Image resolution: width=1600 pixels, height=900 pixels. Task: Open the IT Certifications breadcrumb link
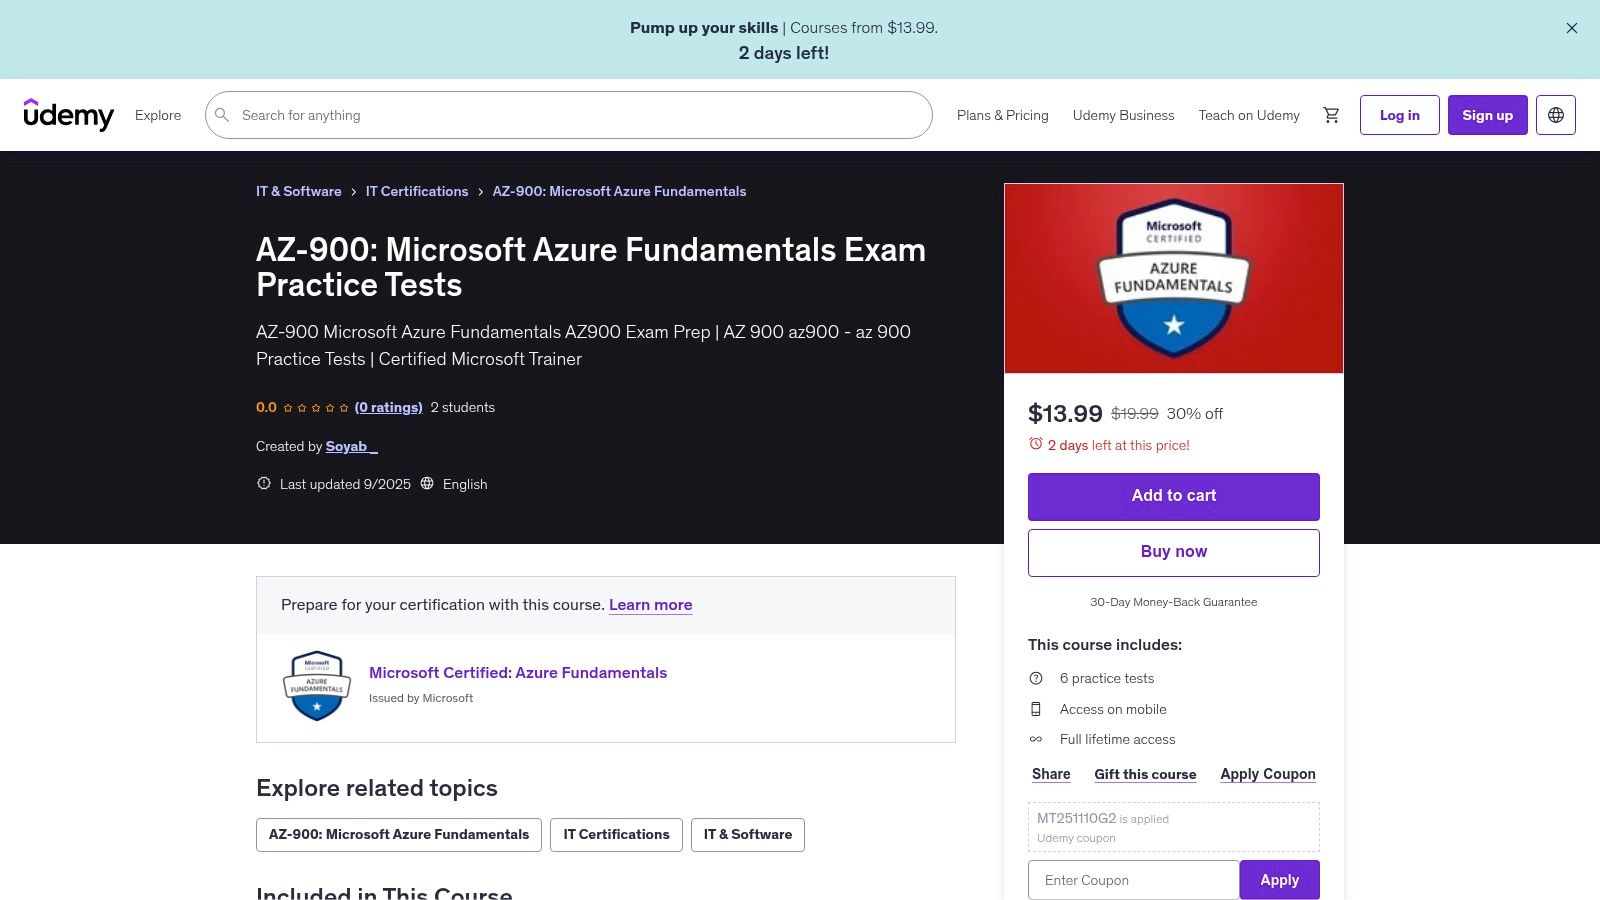(x=417, y=191)
